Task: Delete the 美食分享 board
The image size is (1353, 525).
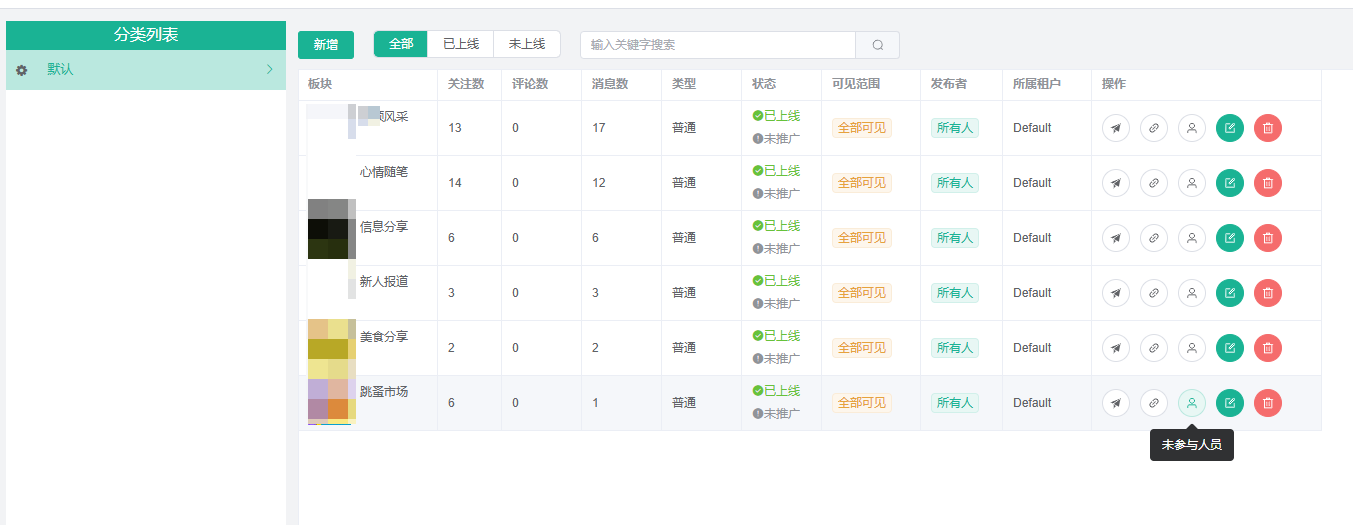Action: pyautogui.click(x=1268, y=348)
